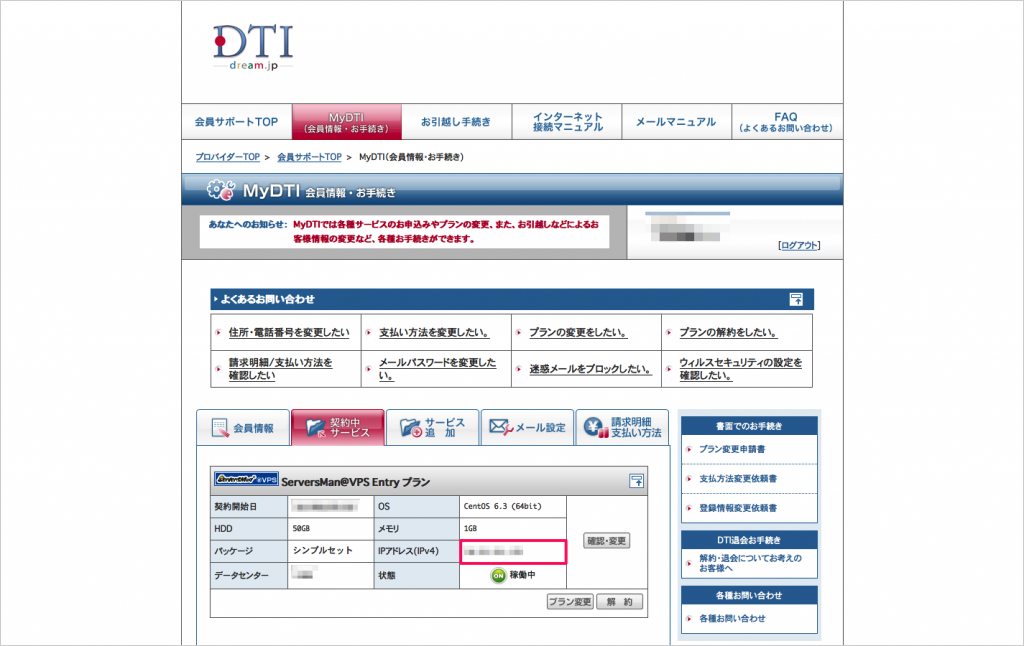Open ウィルスセキュリティの設定を確認したい link
The width and height of the screenshot is (1024, 646).
(741, 369)
